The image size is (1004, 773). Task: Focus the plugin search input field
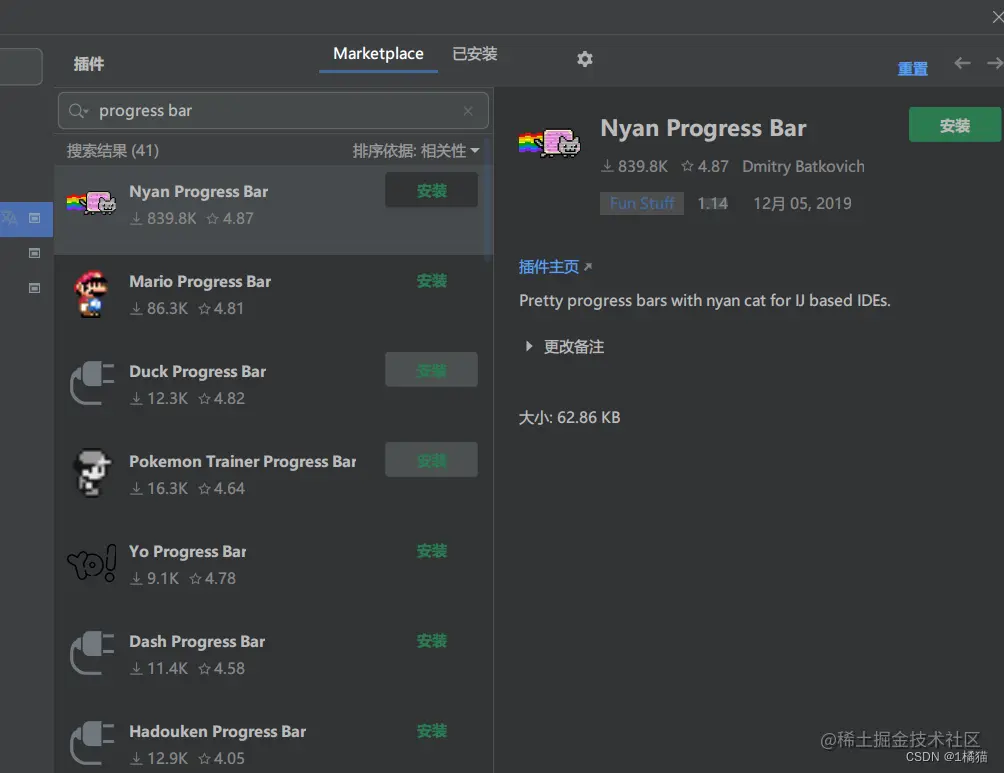[273, 111]
